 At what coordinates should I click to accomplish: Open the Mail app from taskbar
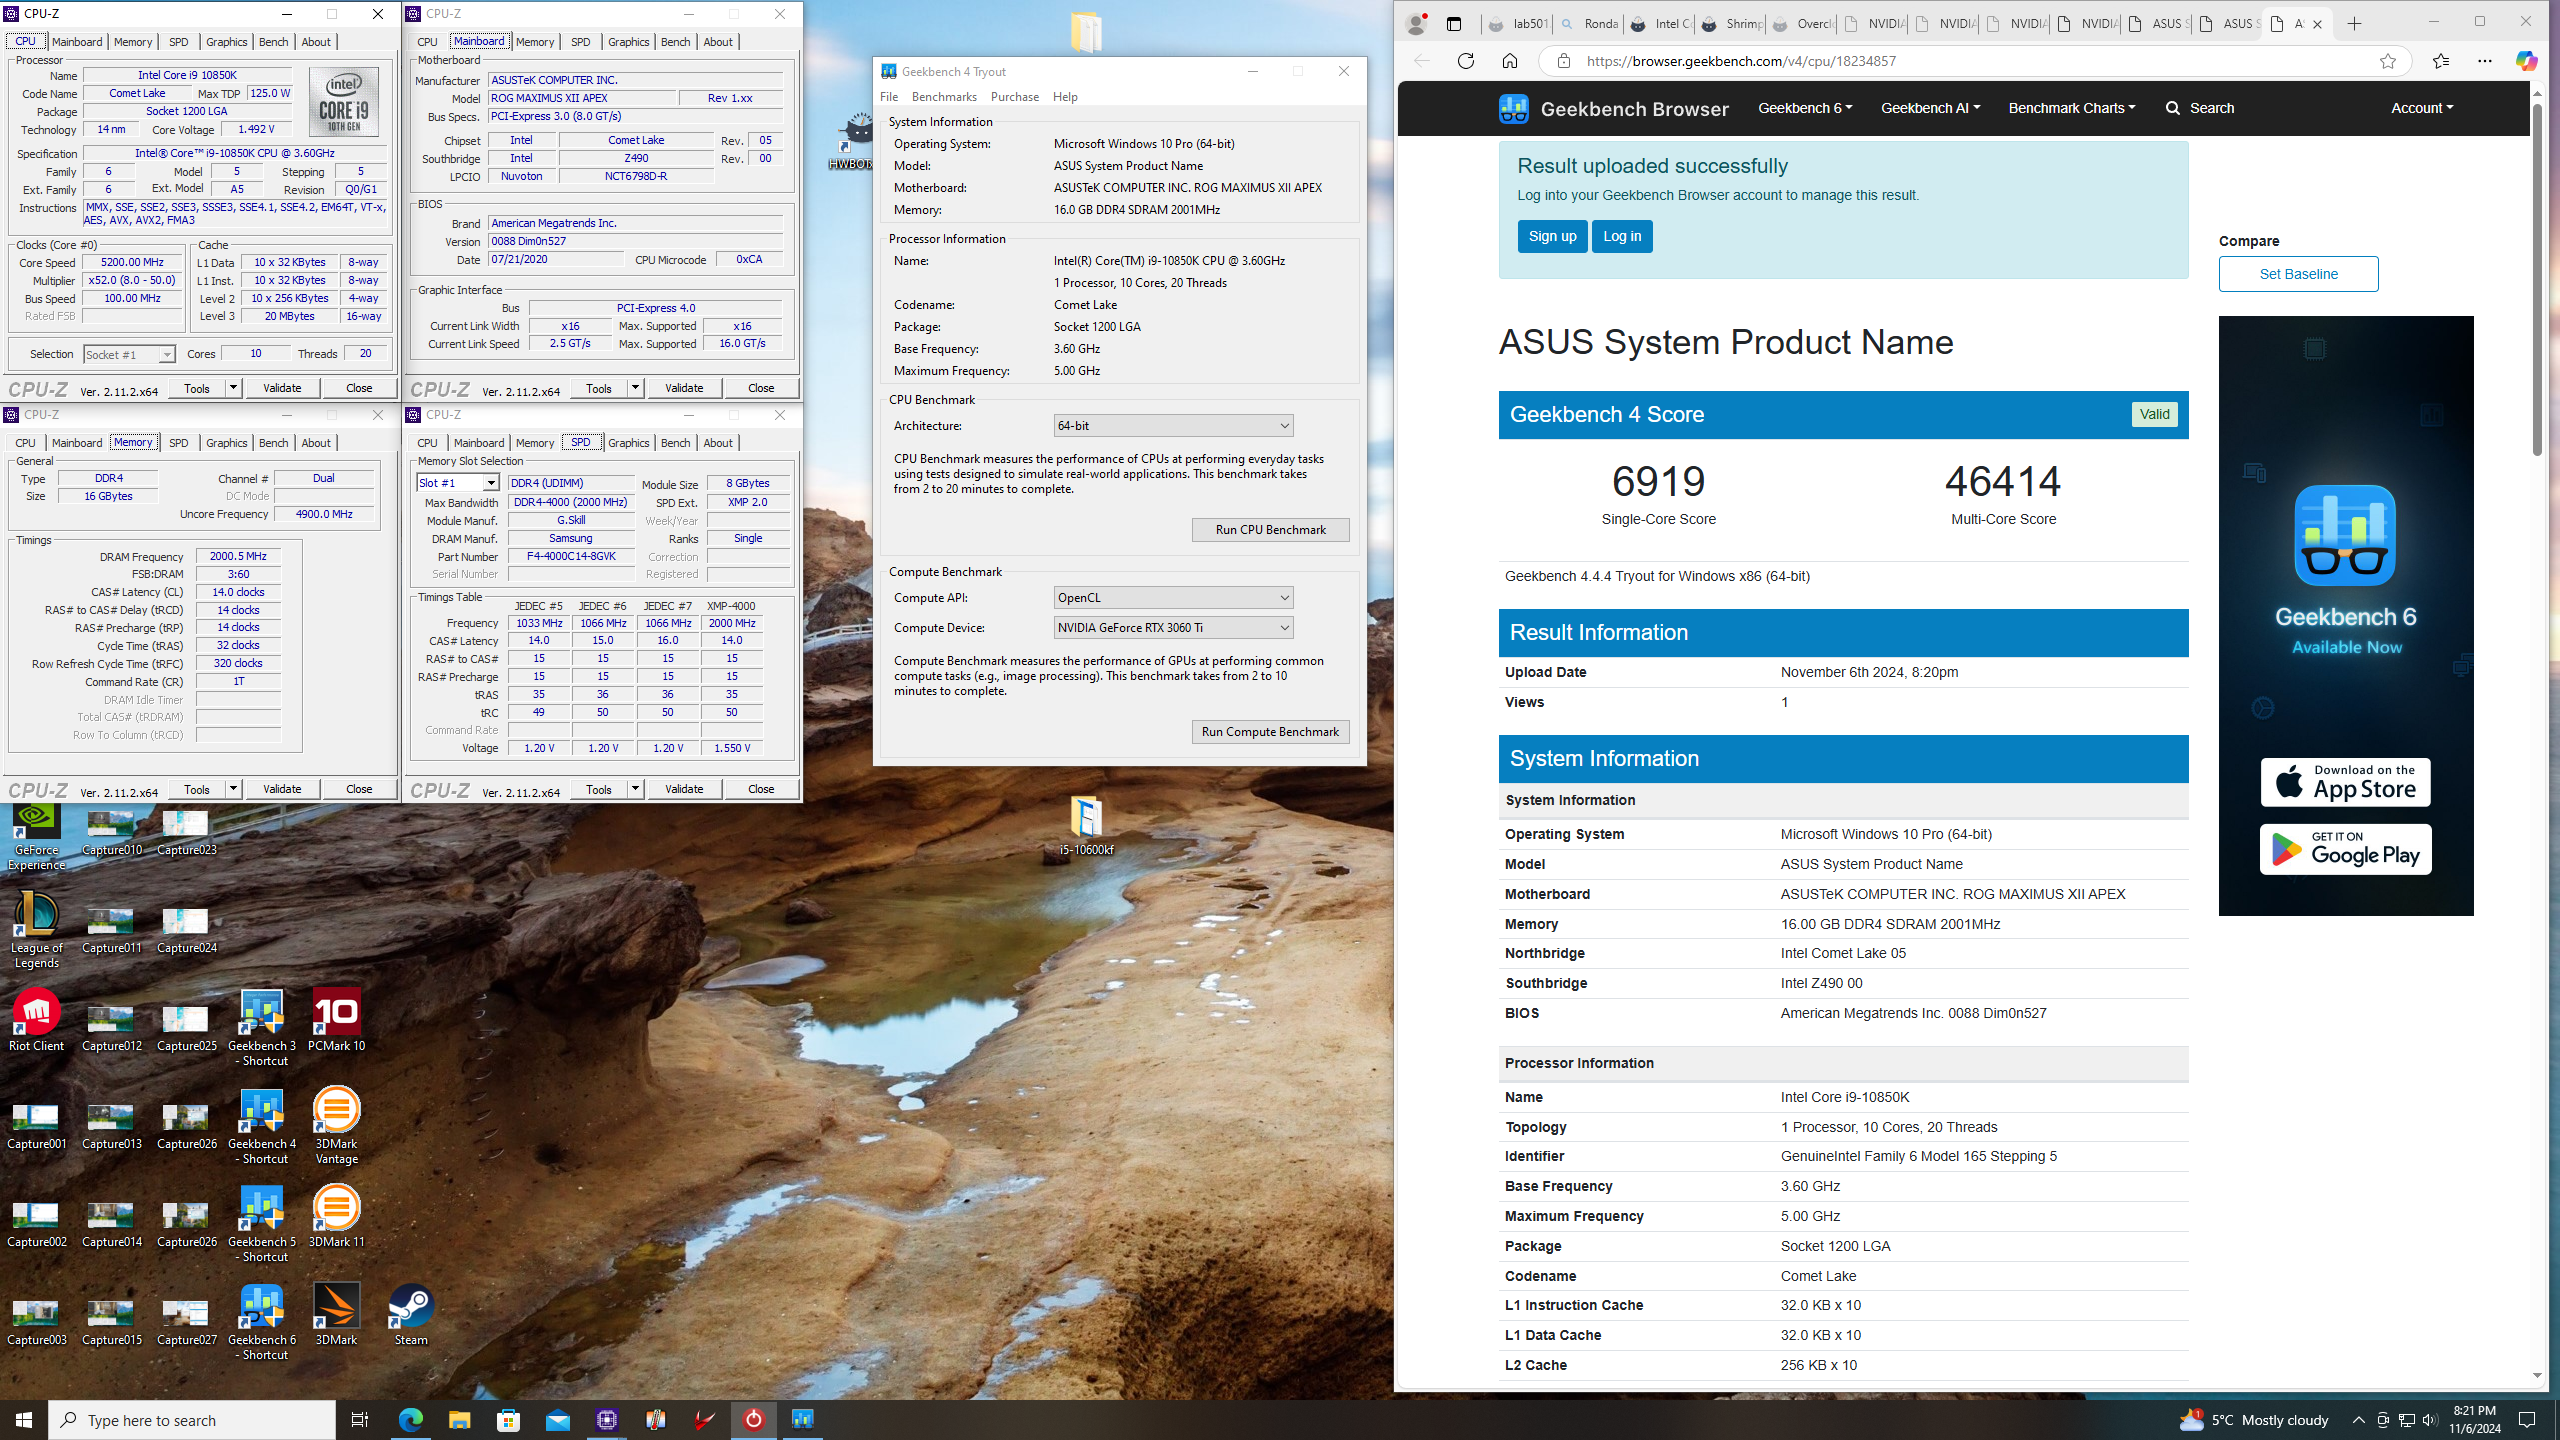(x=557, y=1419)
